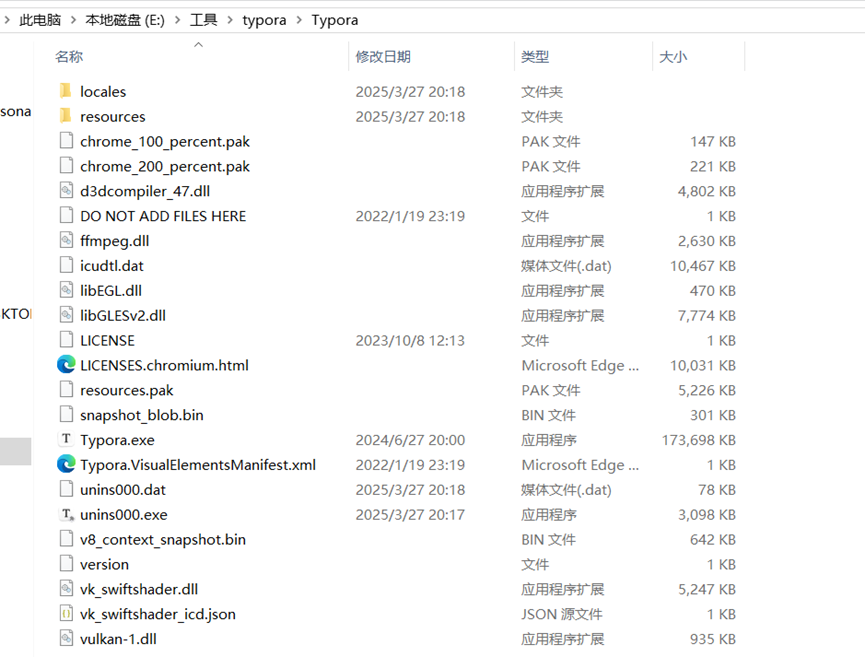
Task: Click the ffmpeg.dll file icon
Action: click(66, 240)
